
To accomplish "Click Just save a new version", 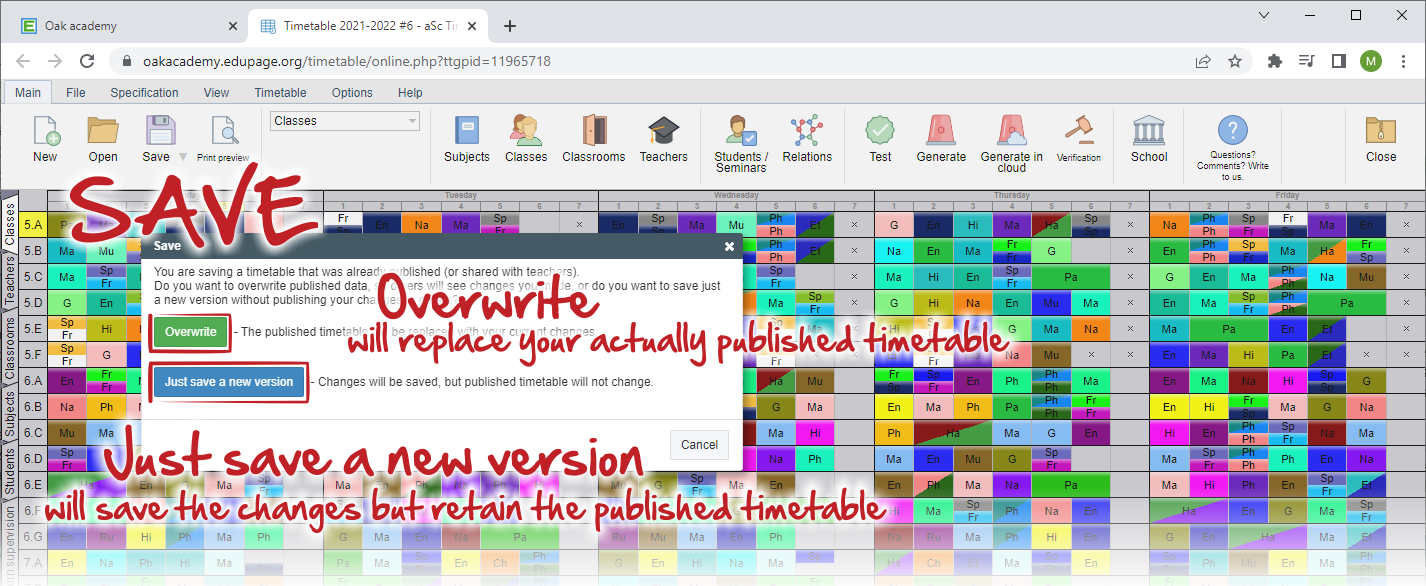I will tap(229, 382).
